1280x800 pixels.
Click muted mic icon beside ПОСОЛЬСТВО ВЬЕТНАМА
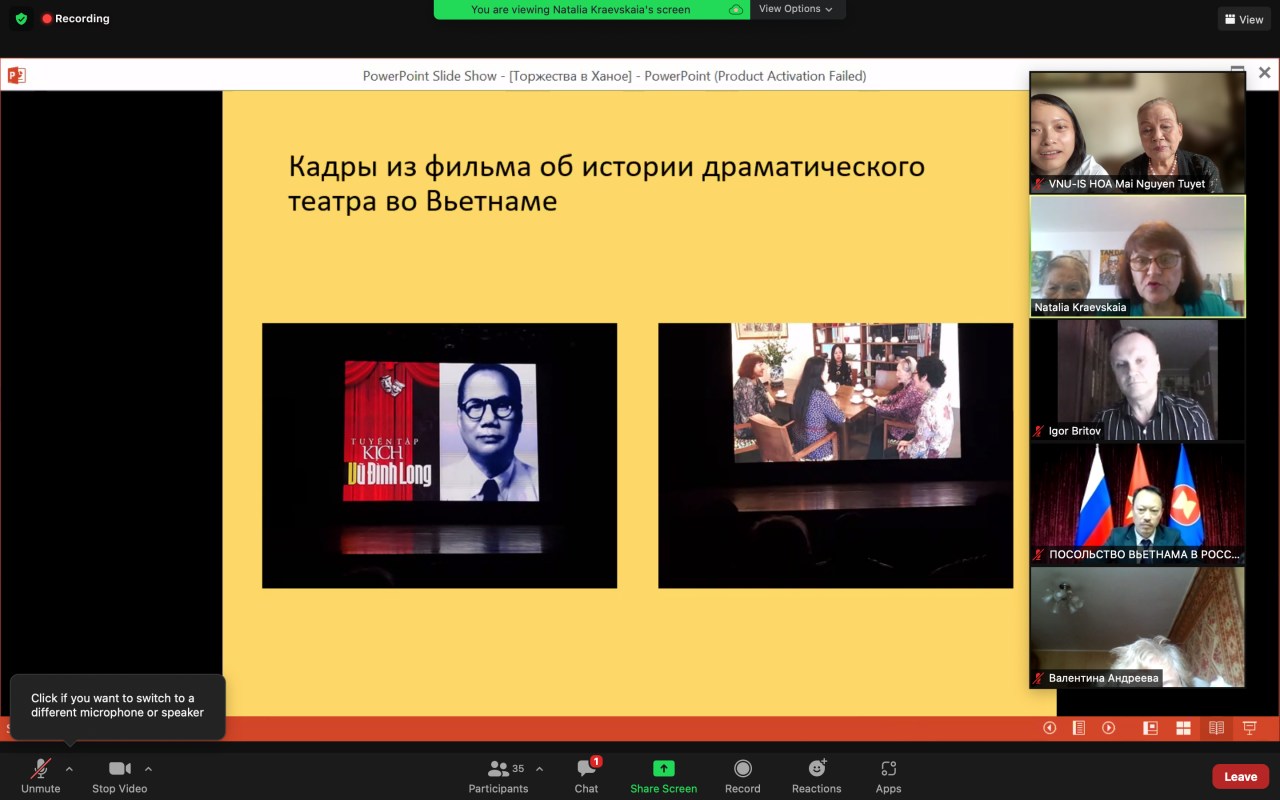click(1039, 554)
